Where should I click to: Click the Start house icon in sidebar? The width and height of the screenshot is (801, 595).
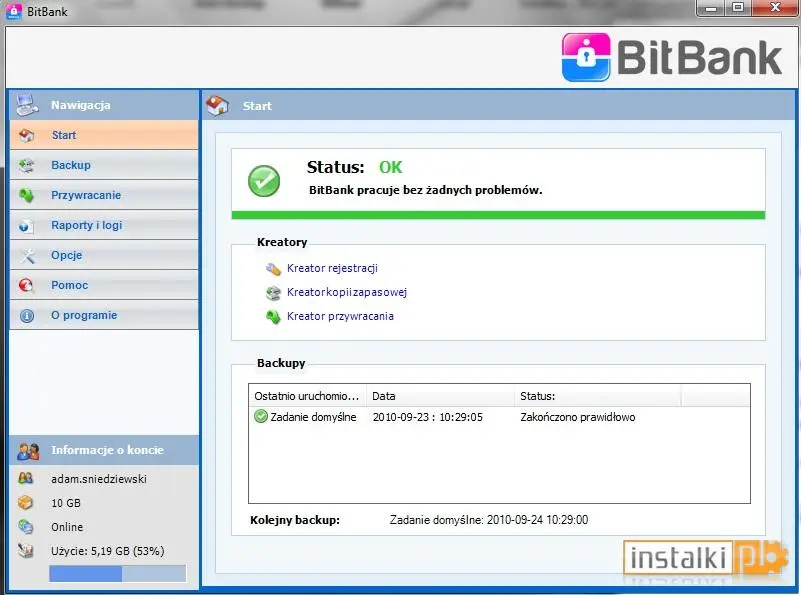click(x=27, y=135)
